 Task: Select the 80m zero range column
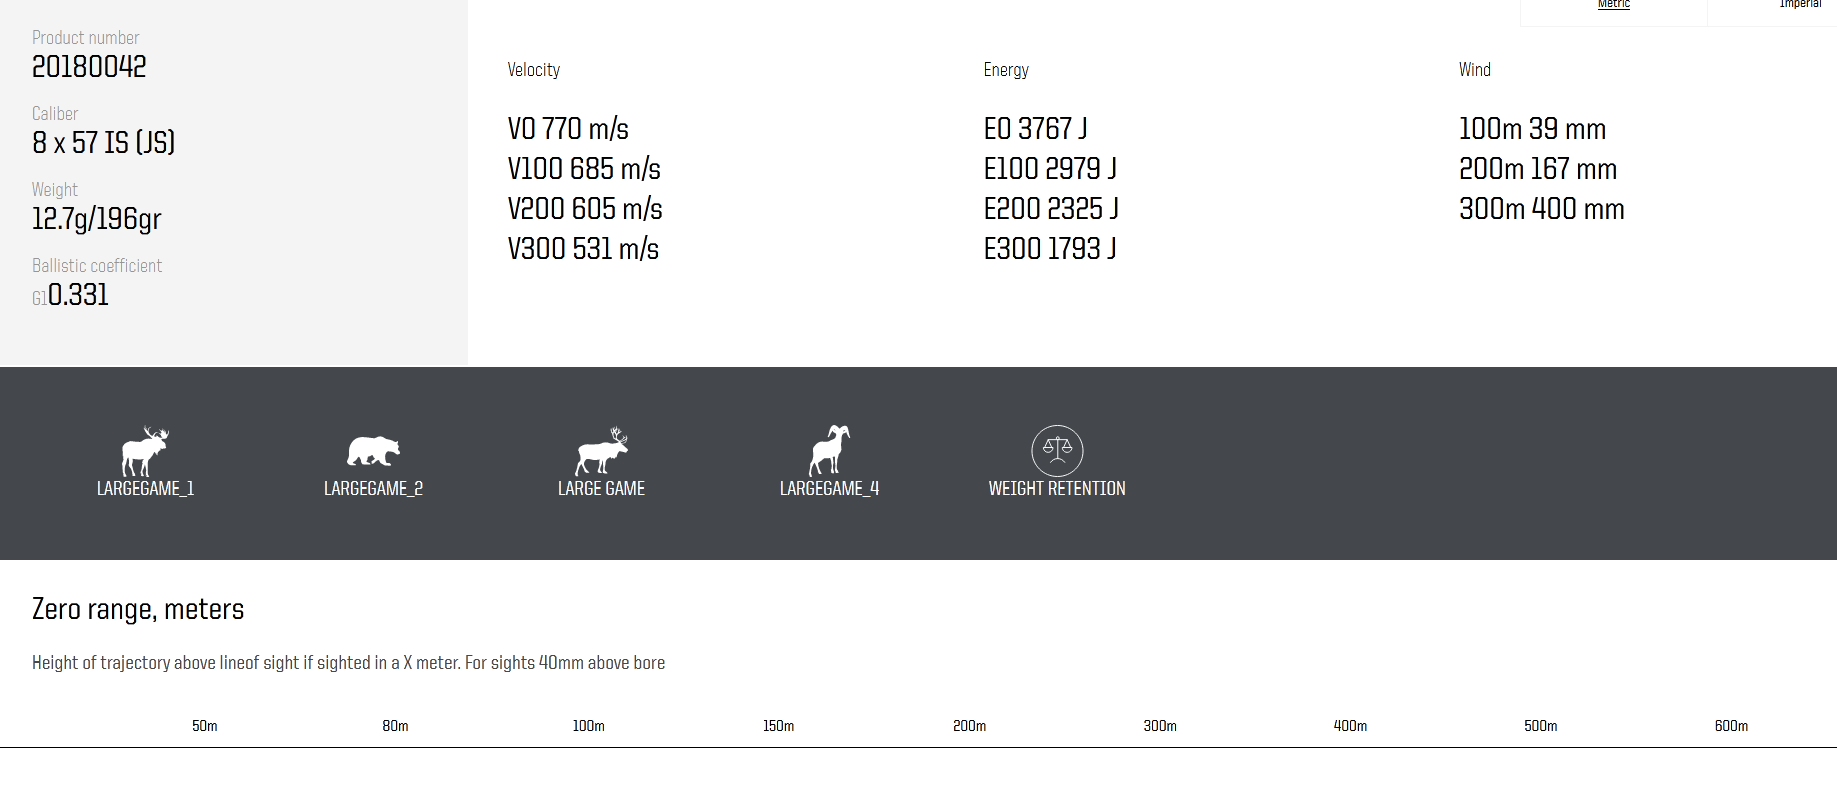pyautogui.click(x=395, y=726)
